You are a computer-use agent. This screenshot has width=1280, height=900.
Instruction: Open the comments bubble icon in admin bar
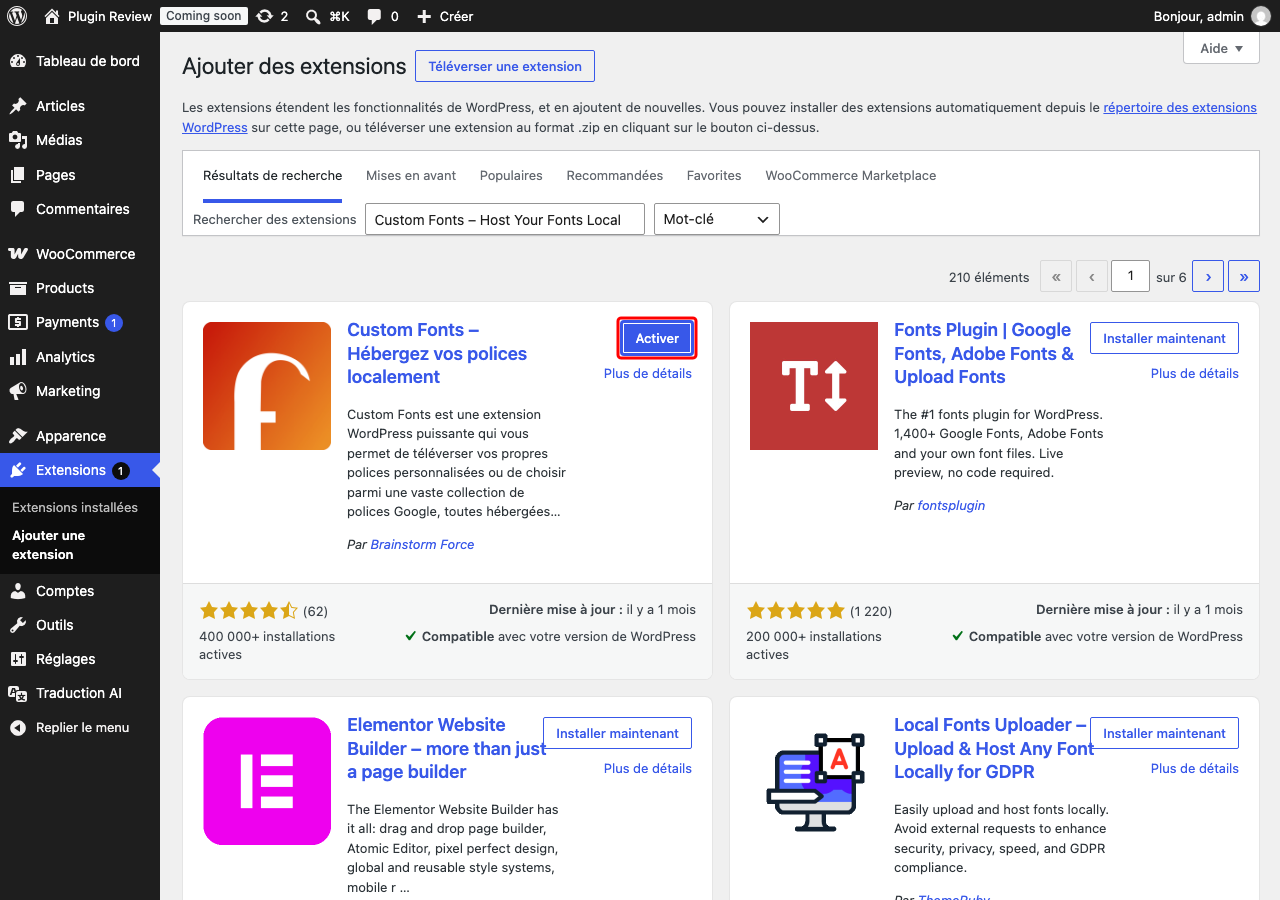[x=374, y=16]
